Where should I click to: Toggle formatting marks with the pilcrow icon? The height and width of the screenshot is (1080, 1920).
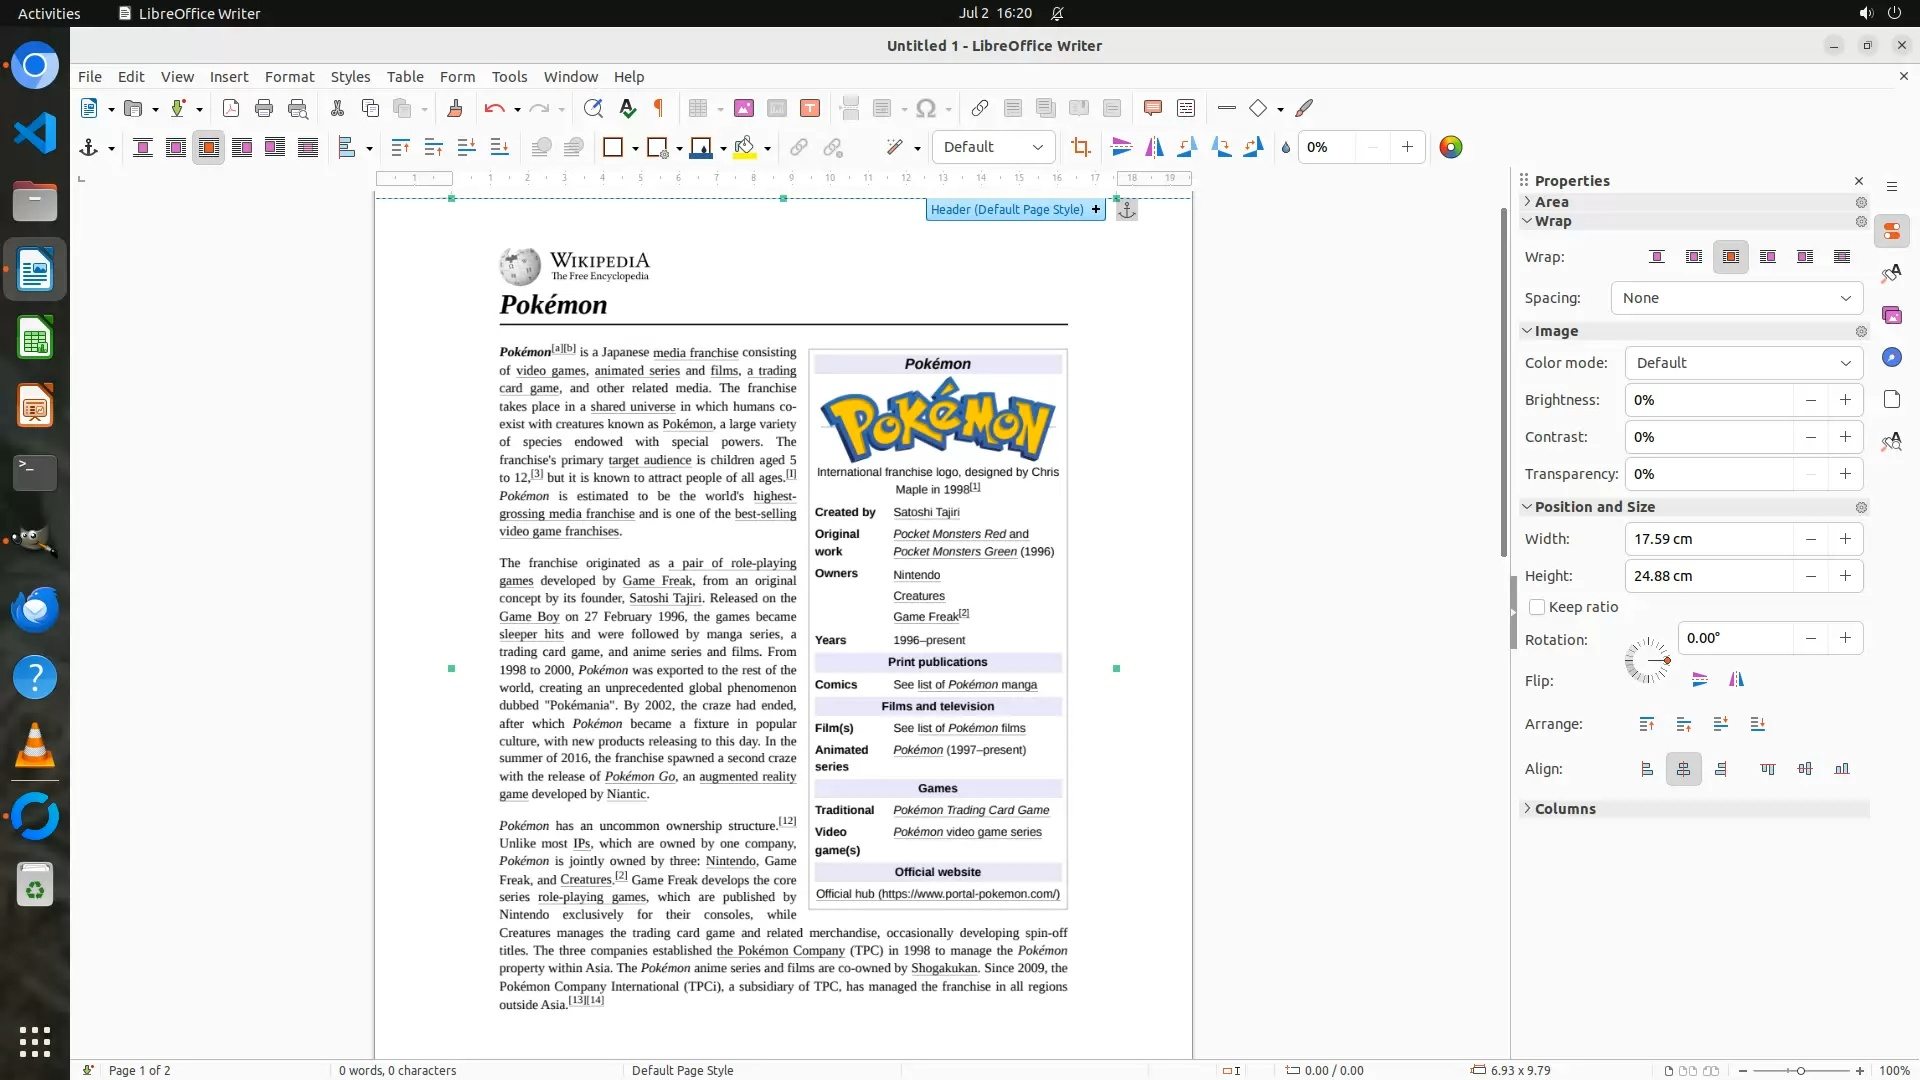coord(659,109)
